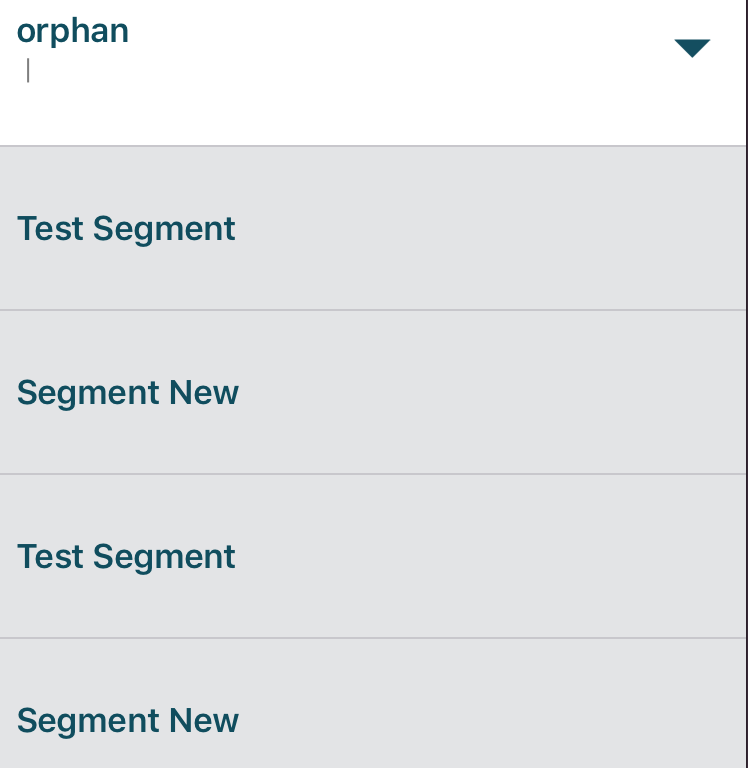Close the segment list via the dark arrow
Screen dimensions: 748x768
692,48
